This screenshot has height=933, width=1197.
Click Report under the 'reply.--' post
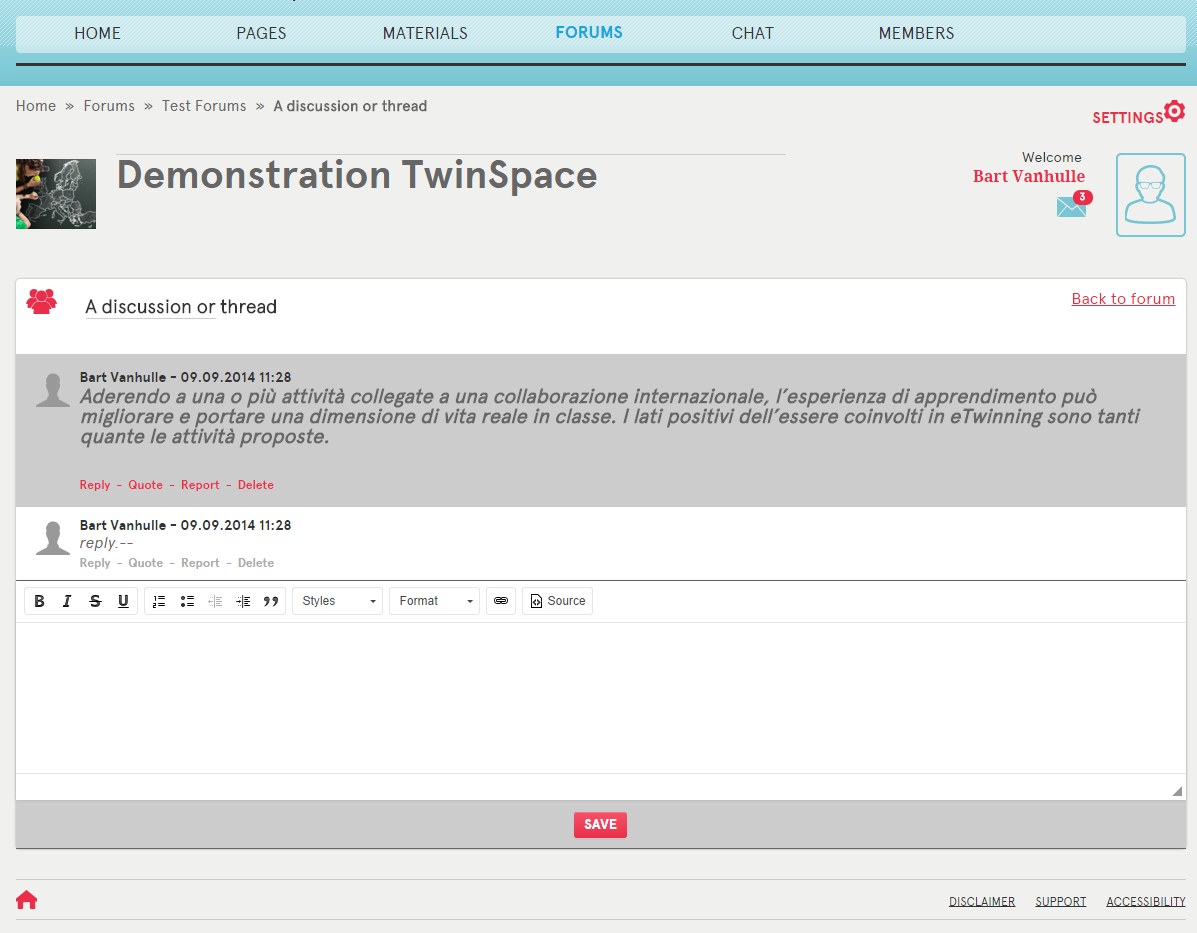(200, 563)
